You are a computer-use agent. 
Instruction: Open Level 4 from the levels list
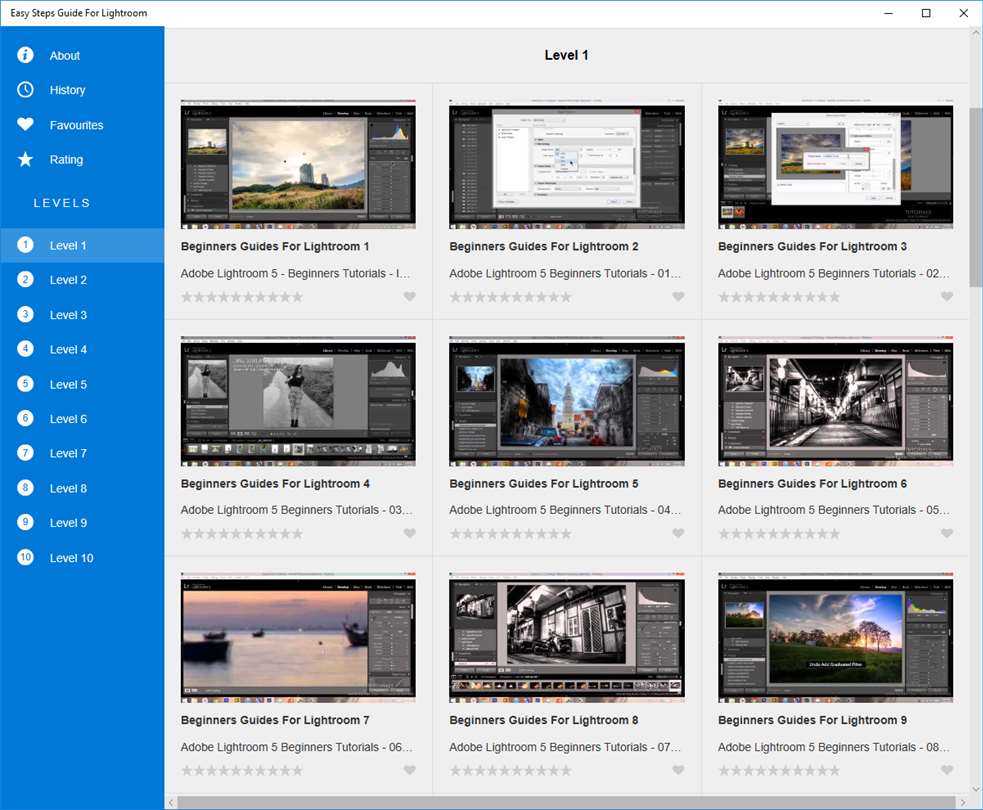68,350
